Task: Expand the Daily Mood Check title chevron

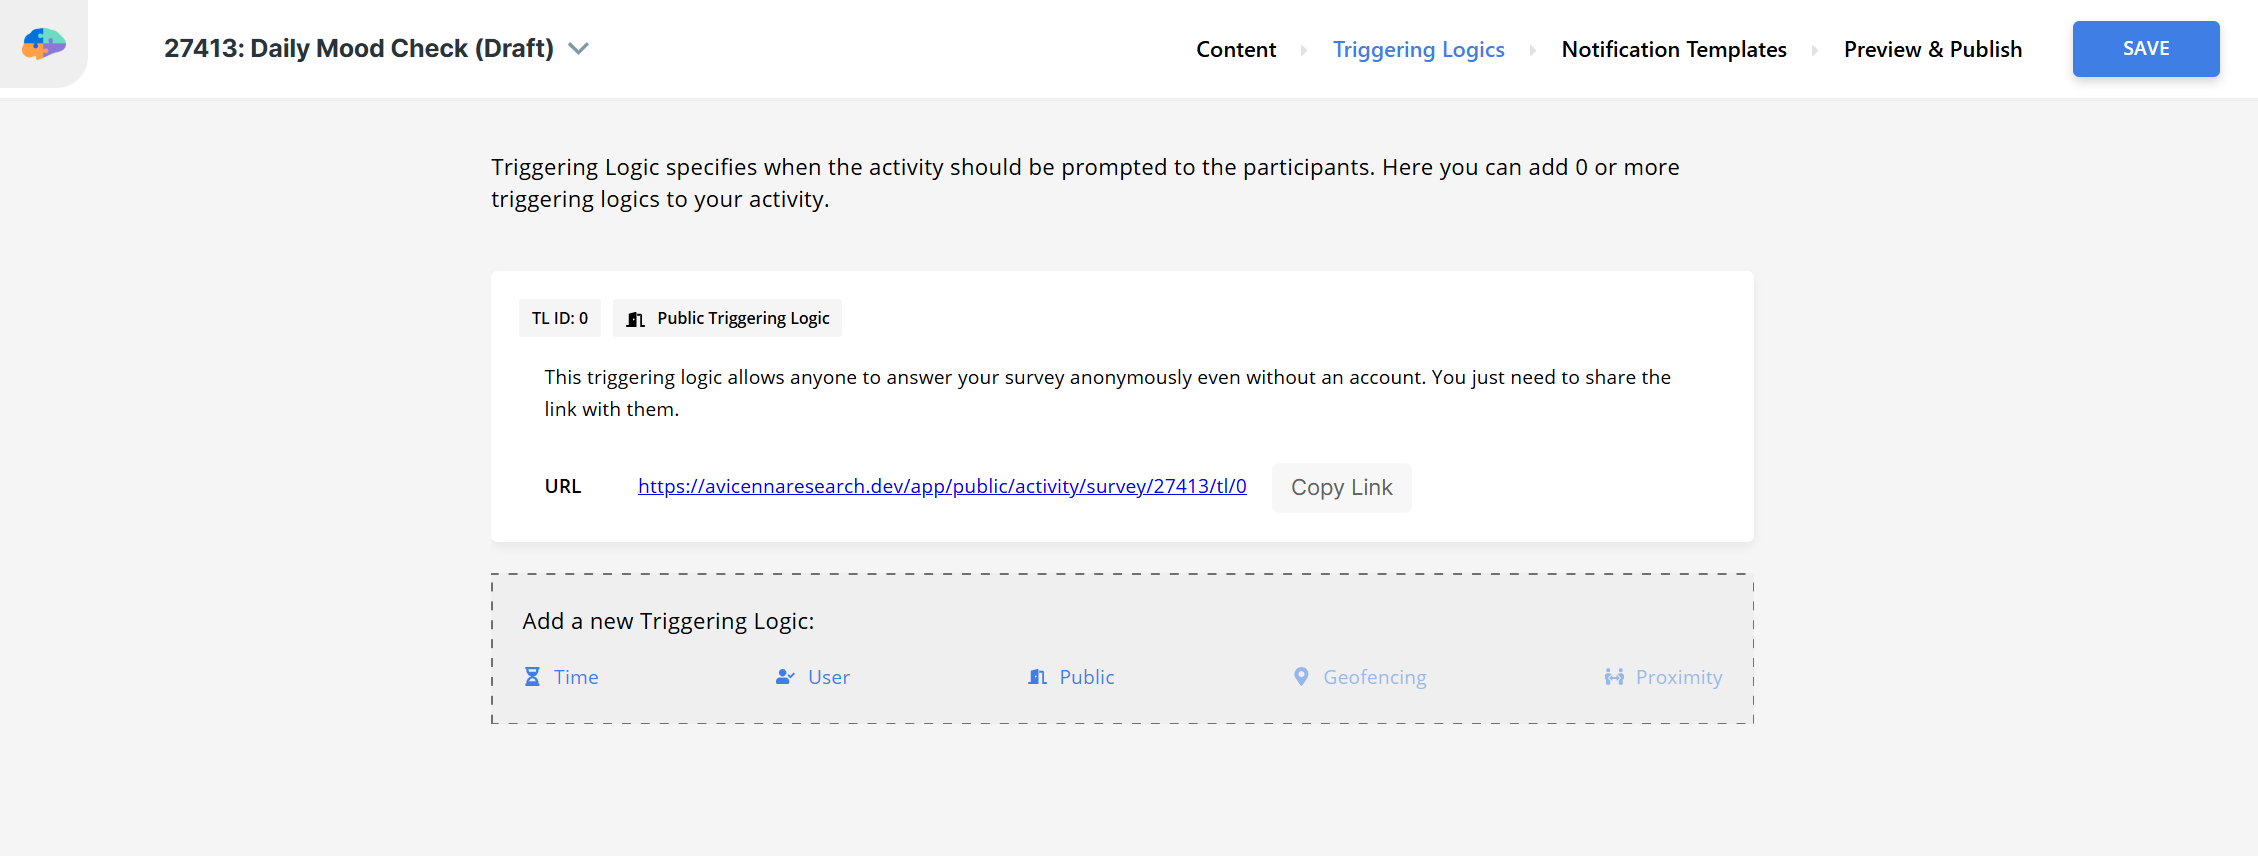Action: coord(578,48)
